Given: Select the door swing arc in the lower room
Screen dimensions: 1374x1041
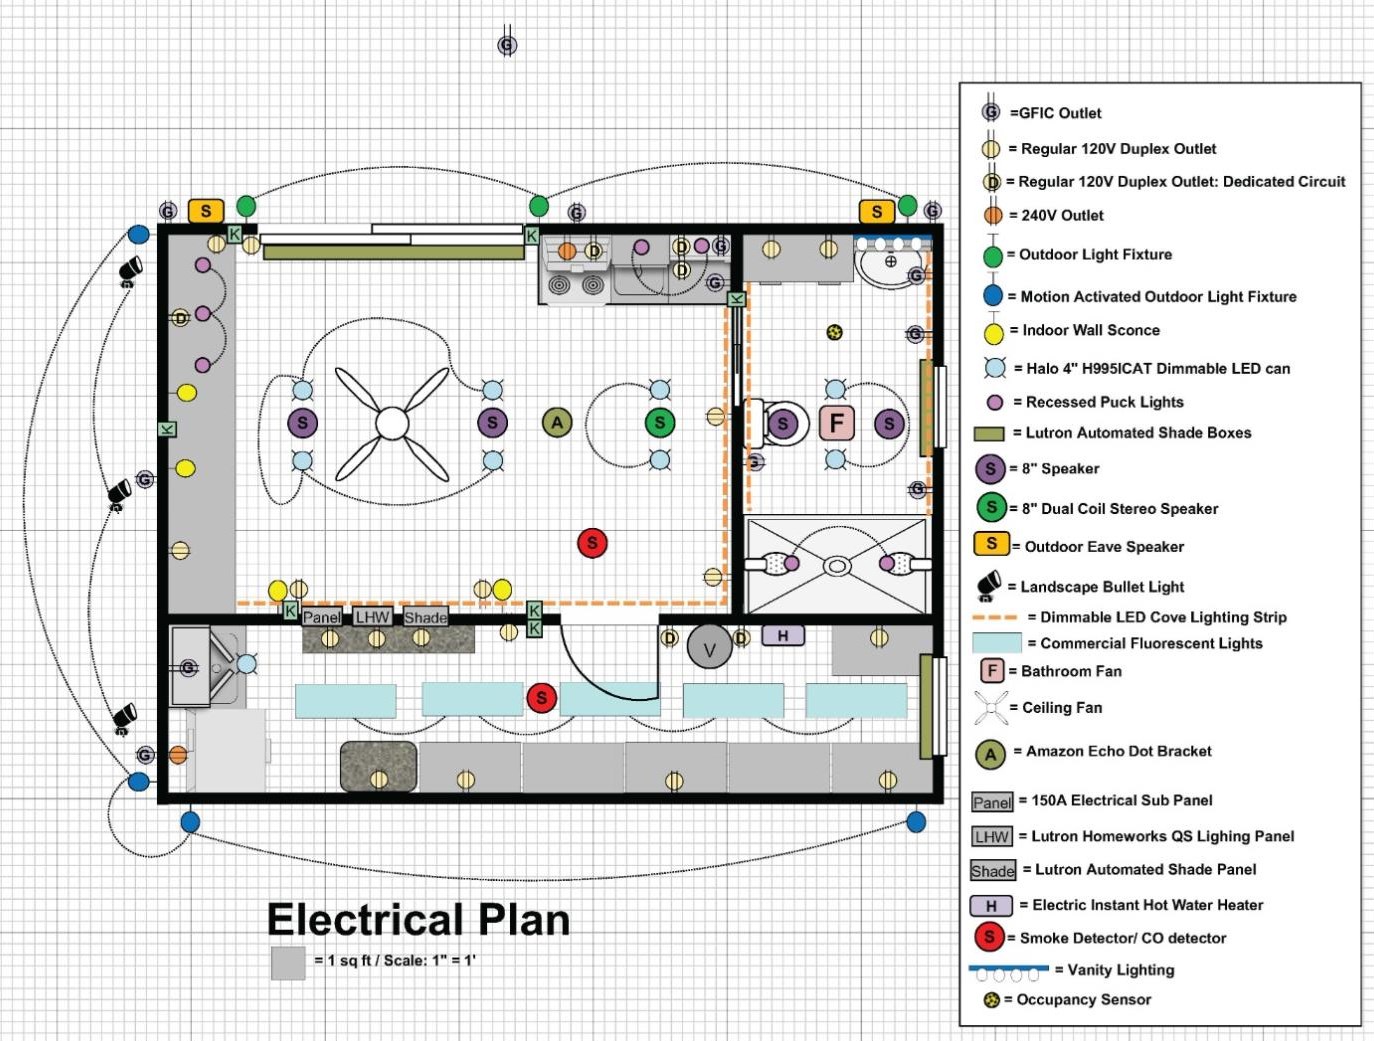Looking at the screenshot, I should pyautogui.click(x=608, y=662).
